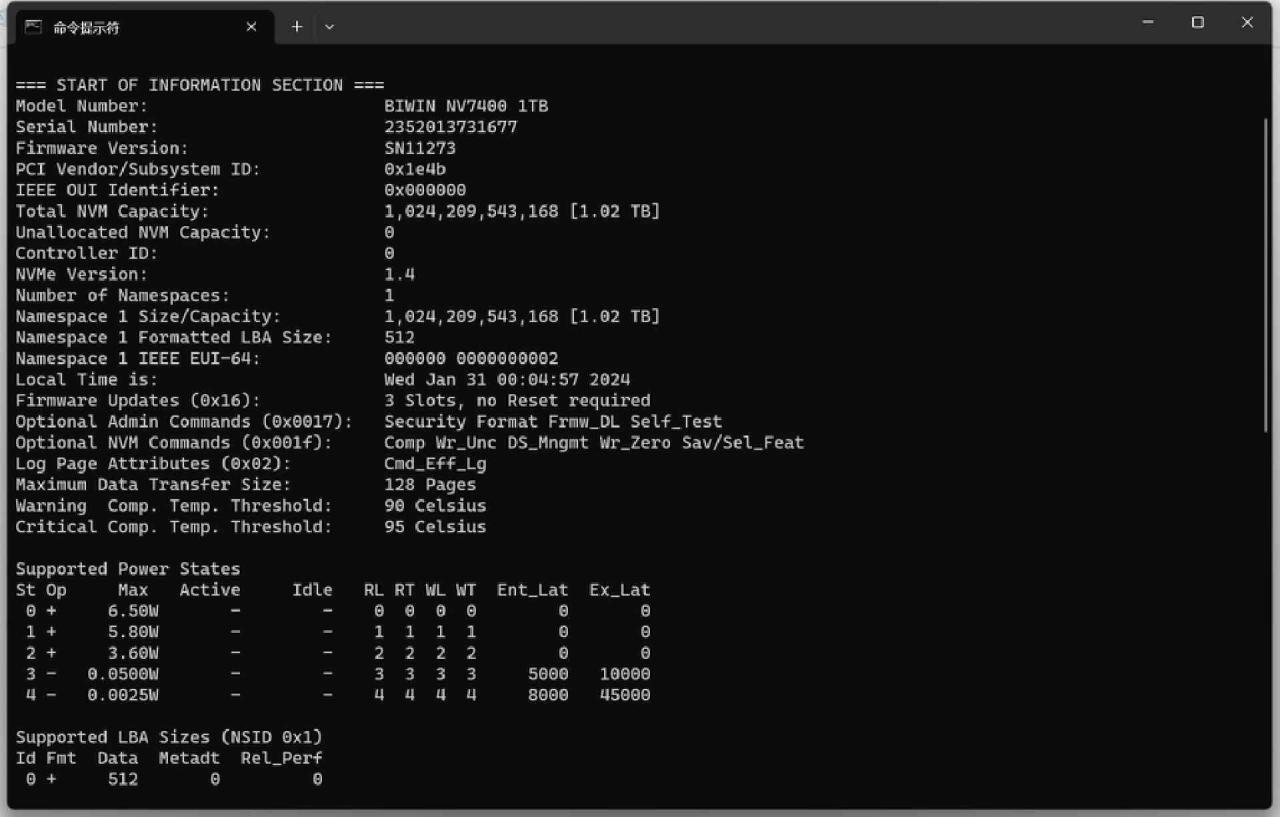
Task: Maximize the terminal window
Action: click(1197, 22)
